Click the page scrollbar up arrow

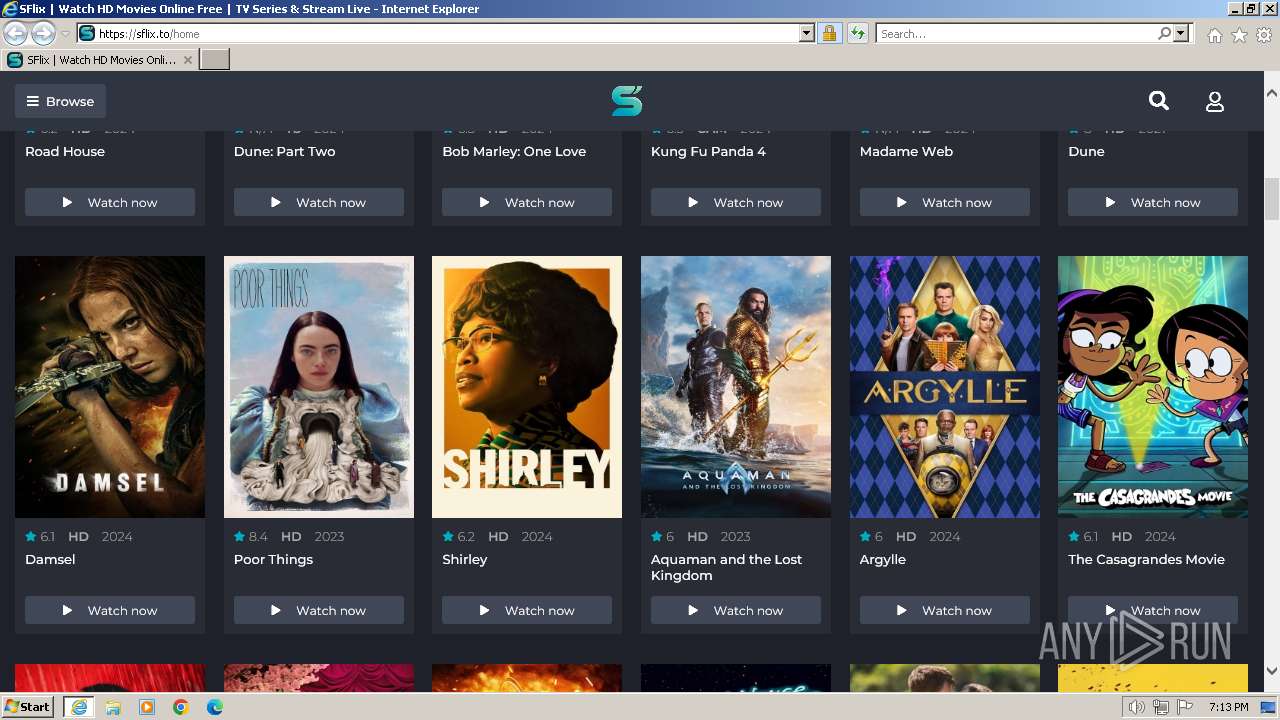[1272, 93]
